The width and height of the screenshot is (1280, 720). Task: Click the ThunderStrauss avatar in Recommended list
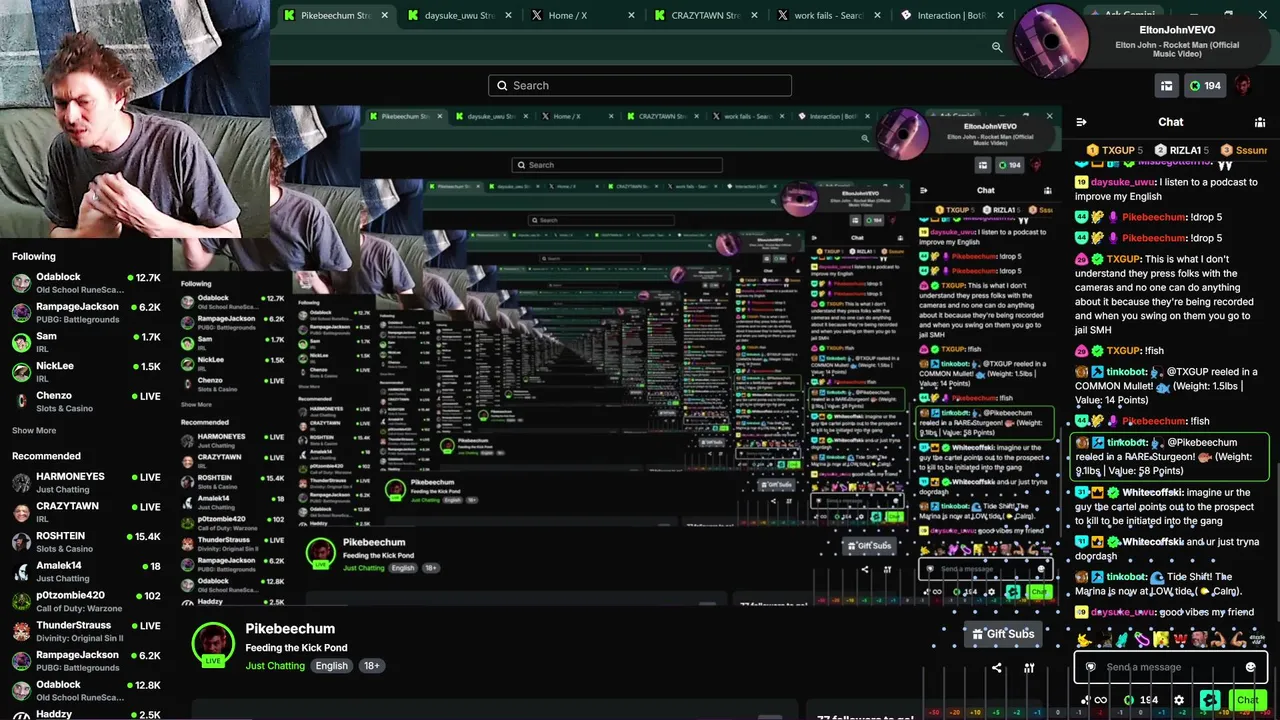pos(21,632)
